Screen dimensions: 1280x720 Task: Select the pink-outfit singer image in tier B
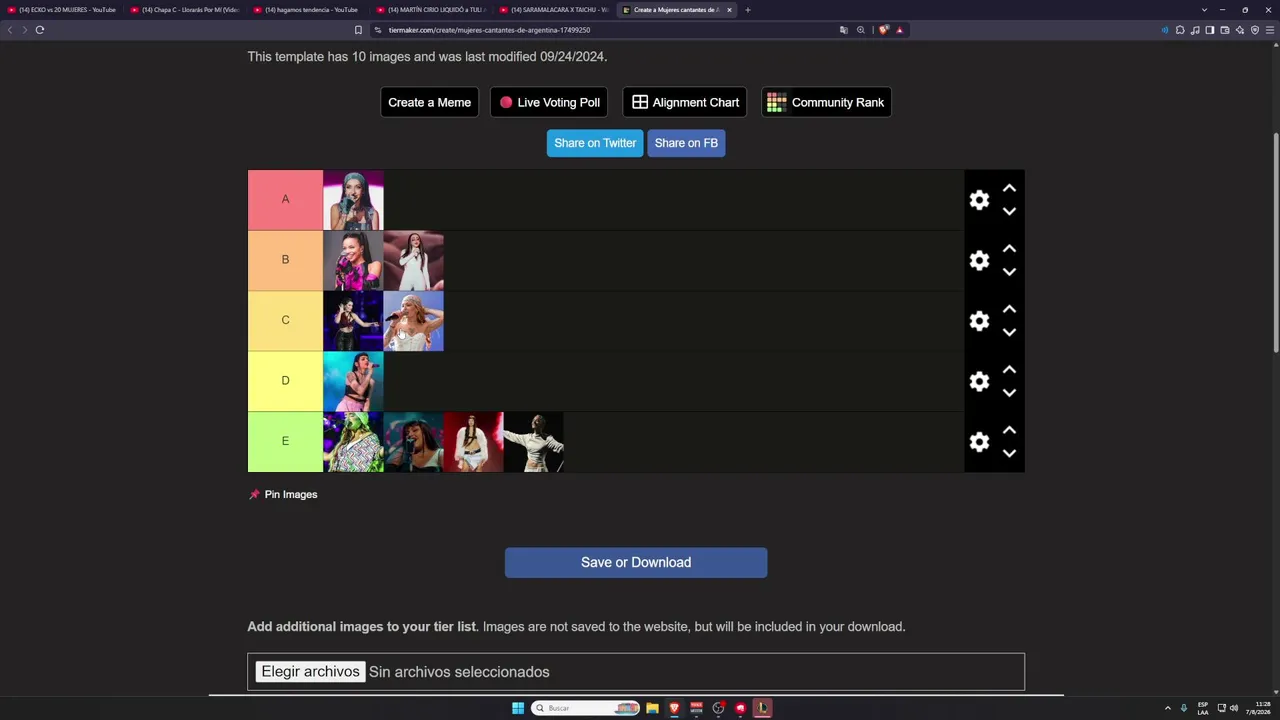(x=353, y=260)
